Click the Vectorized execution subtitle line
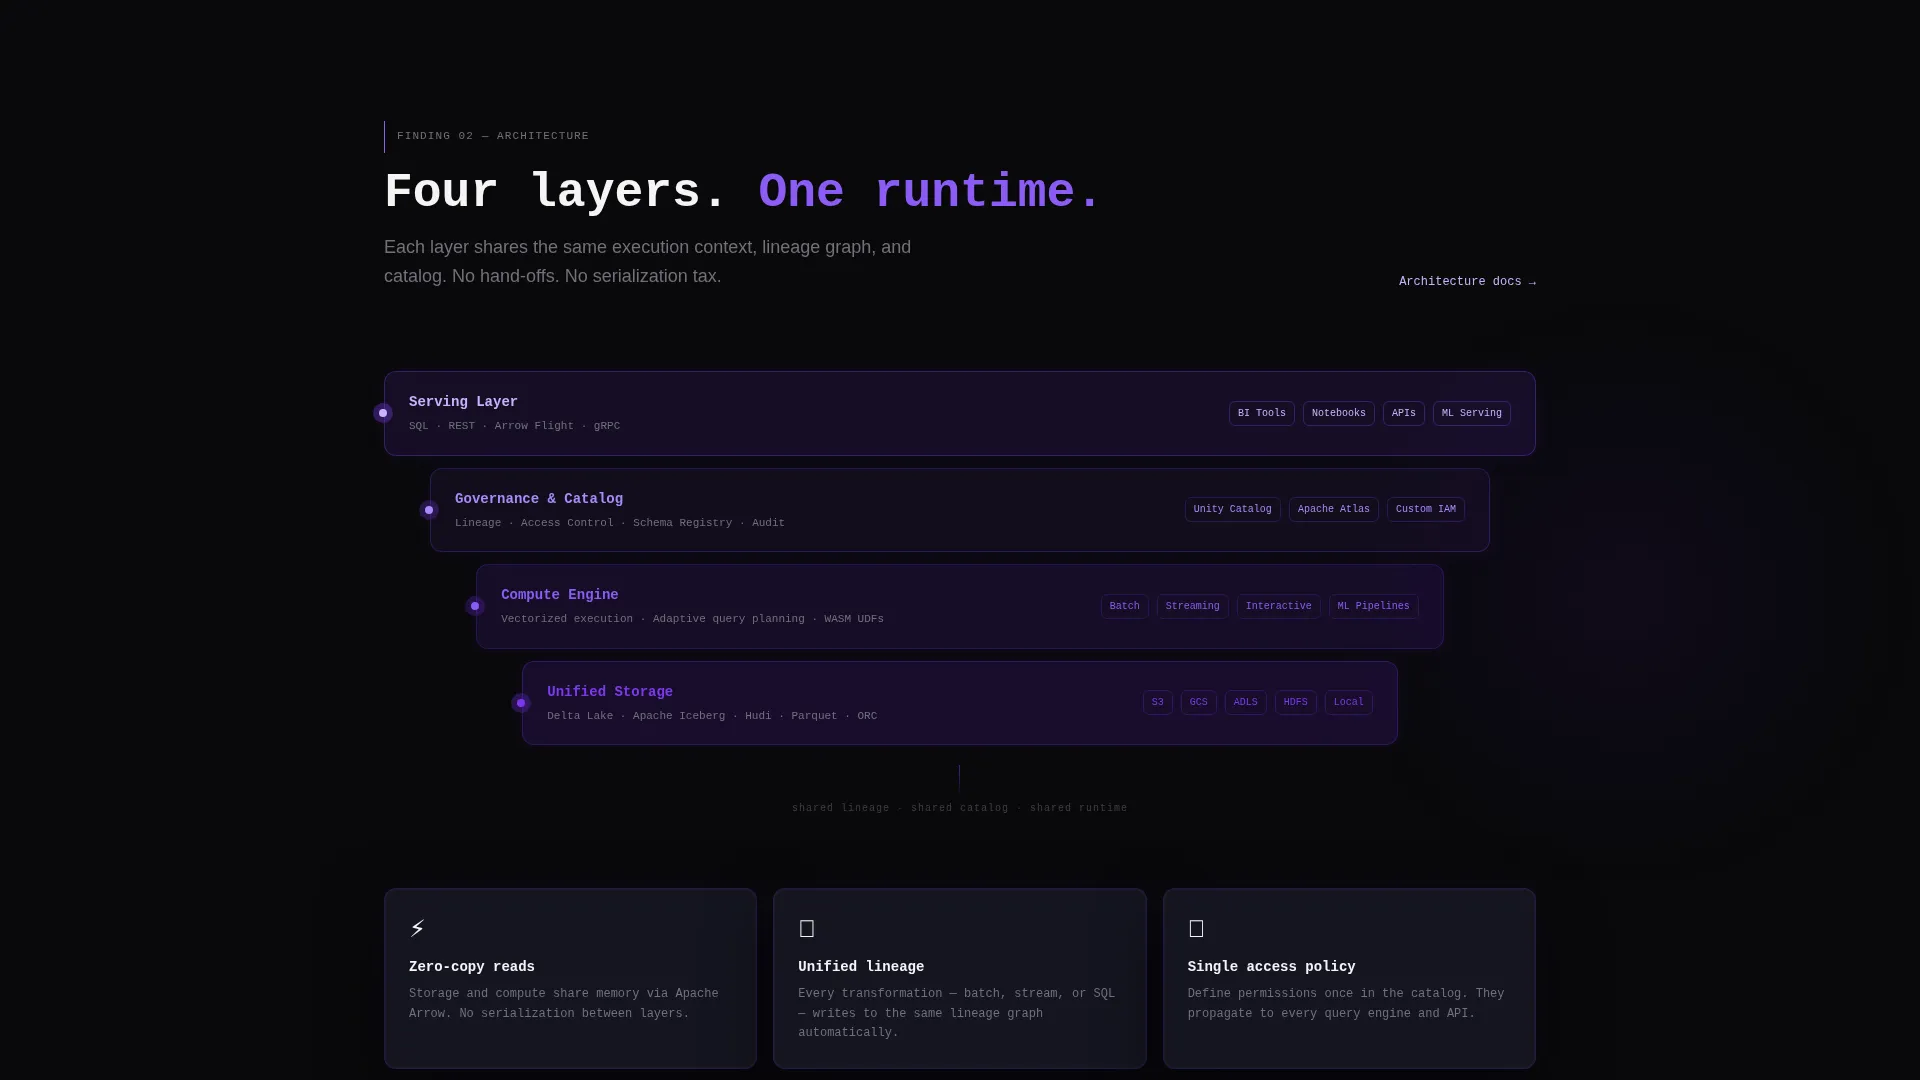Image resolution: width=1920 pixels, height=1080 pixels. [692, 619]
